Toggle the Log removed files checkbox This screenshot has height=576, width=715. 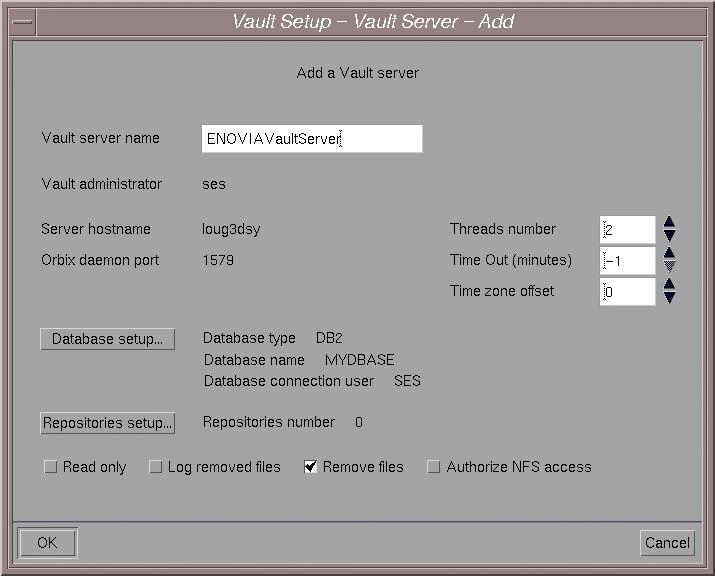click(x=156, y=467)
